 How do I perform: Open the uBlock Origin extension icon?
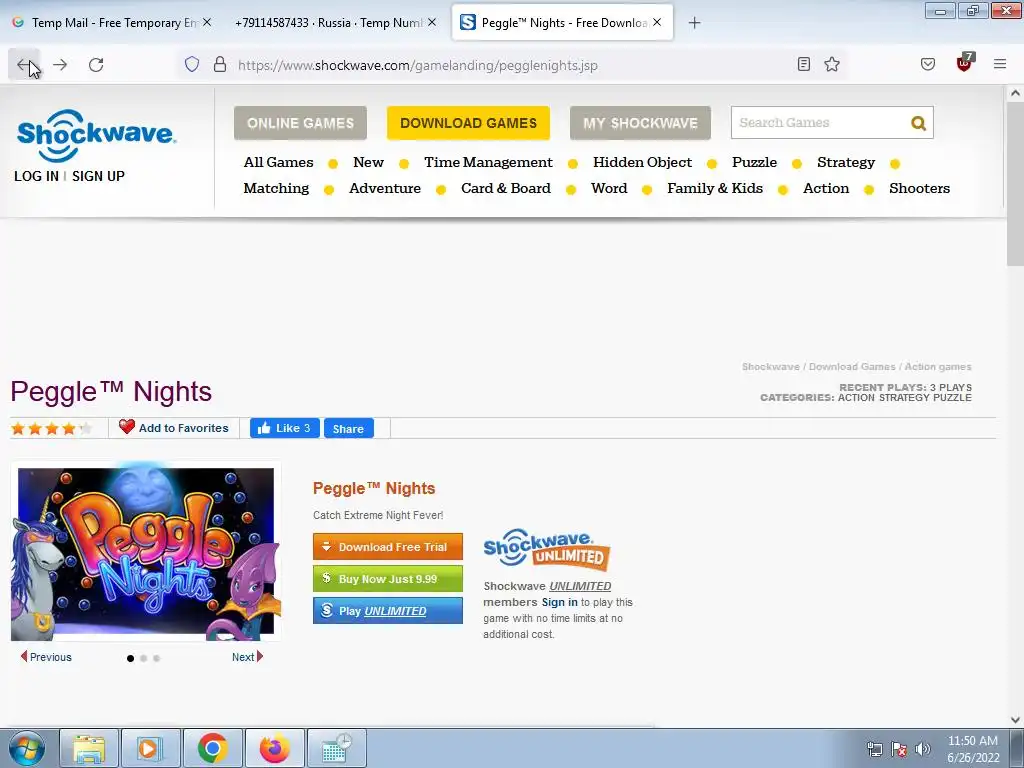(x=964, y=63)
